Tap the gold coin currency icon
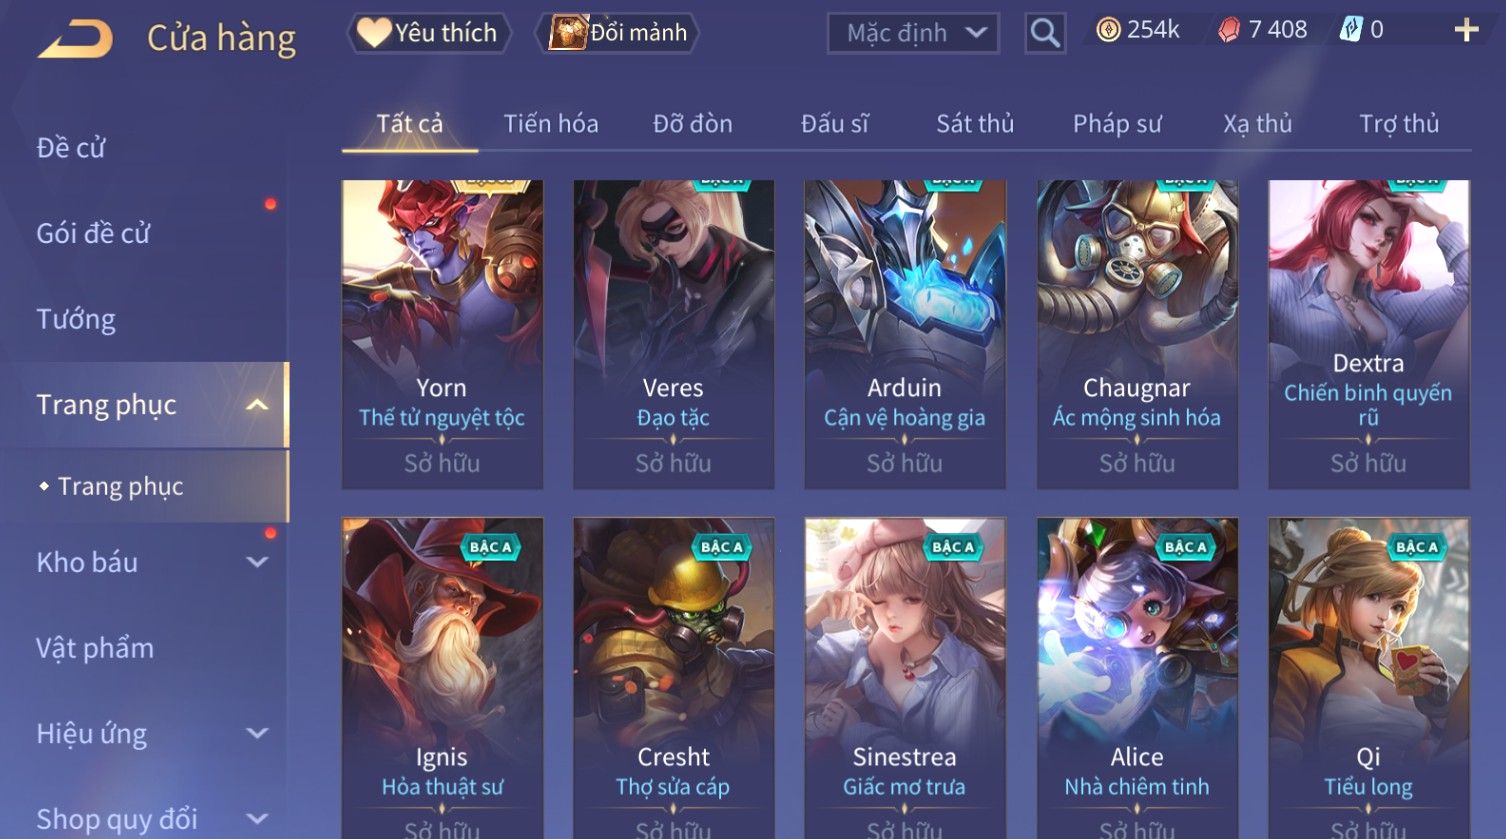This screenshot has width=1506, height=839. tap(1108, 30)
